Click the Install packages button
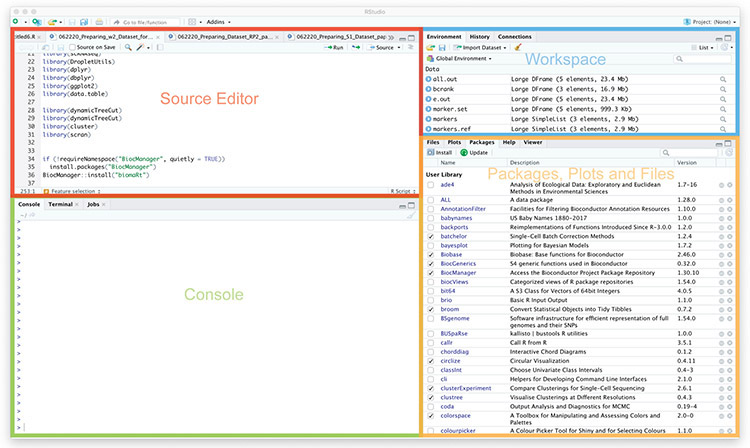The width and height of the screenshot is (750, 448). (440, 153)
